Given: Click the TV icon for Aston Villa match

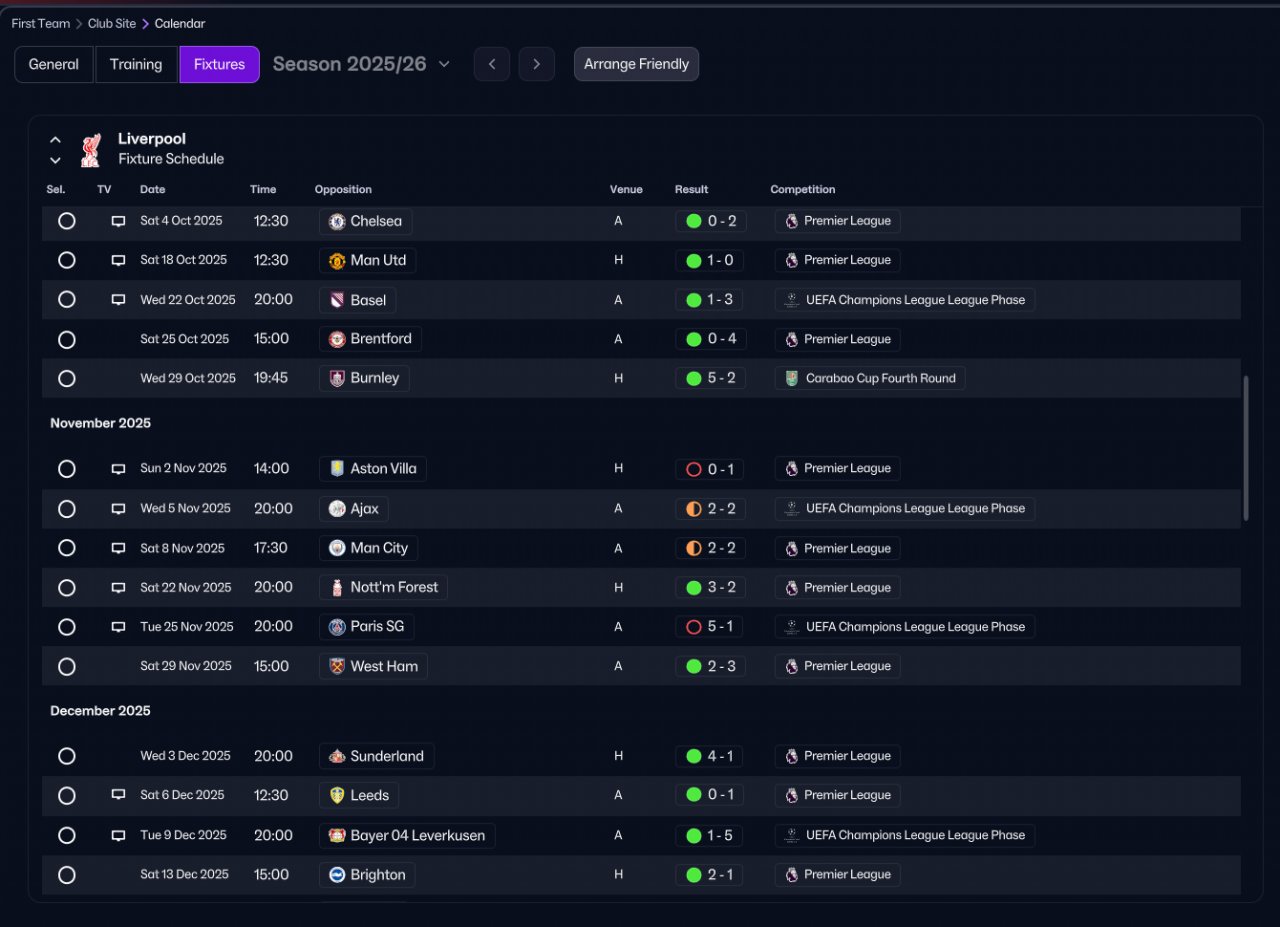Looking at the screenshot, I should (x=118, y=469).
